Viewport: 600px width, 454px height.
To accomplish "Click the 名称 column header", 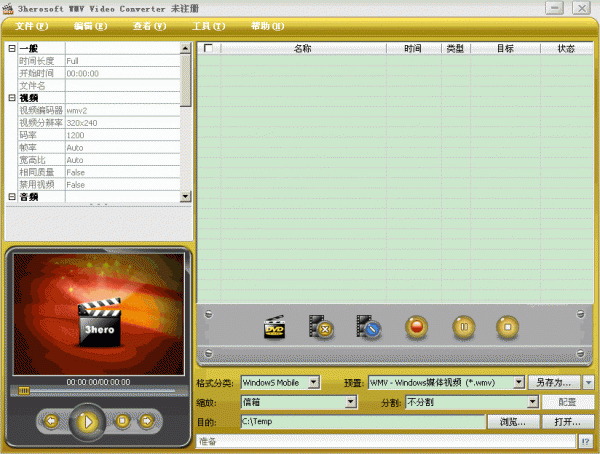I will 303,48.
